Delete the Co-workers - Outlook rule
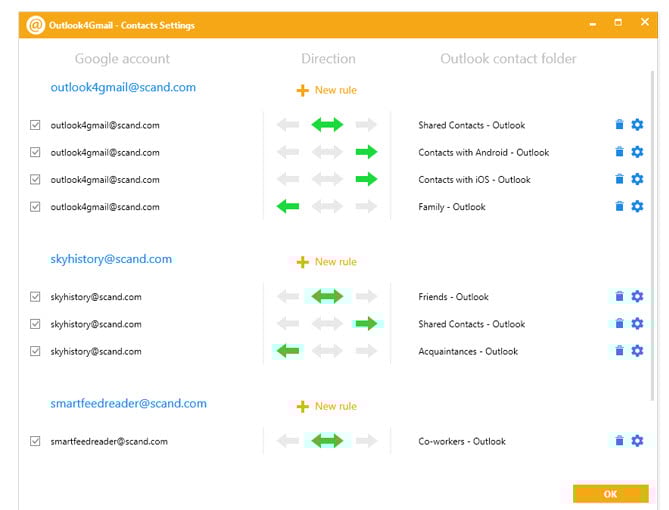This screenshot has height=510, width=669. pyautogui.click(x=619, y=440)
